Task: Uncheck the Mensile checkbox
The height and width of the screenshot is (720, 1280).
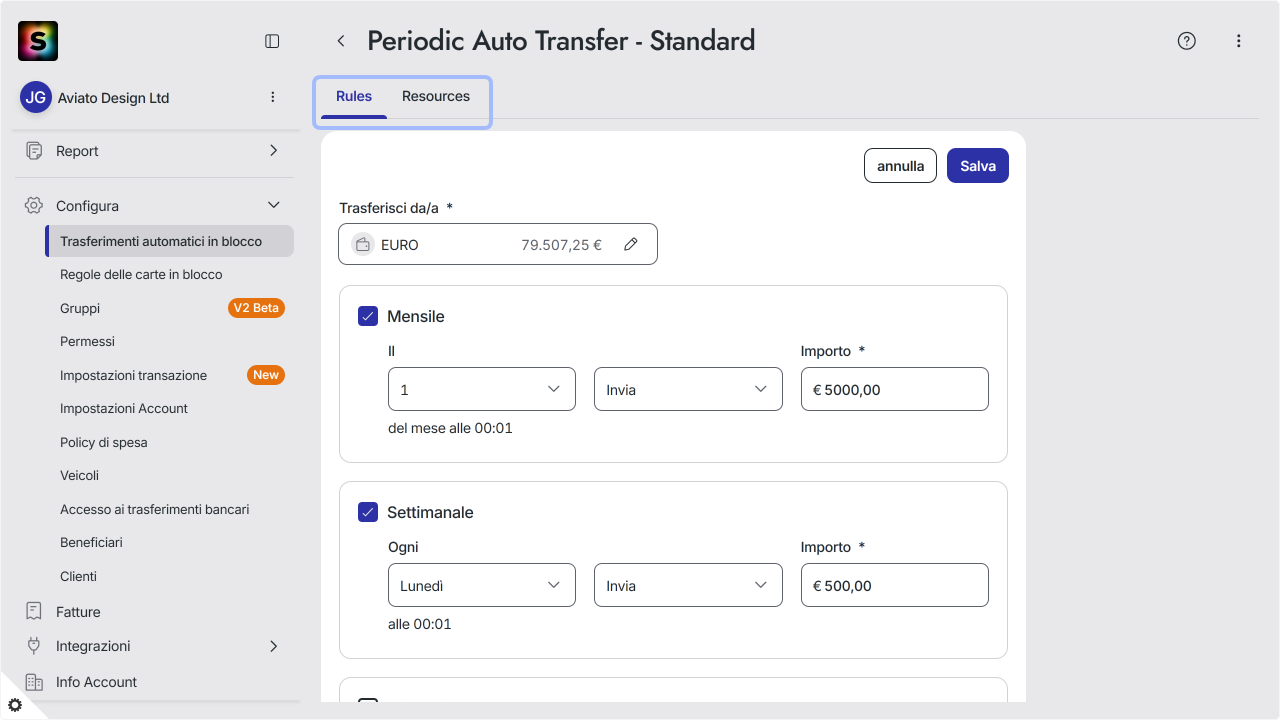Action: pos(368,316)
